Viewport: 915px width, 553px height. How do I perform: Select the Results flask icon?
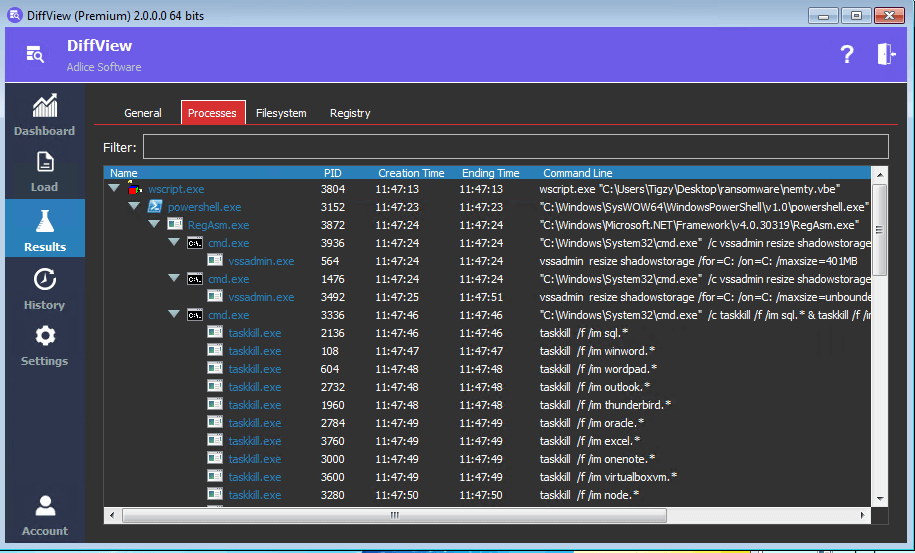pyautogui.click(x=44, y=221)
